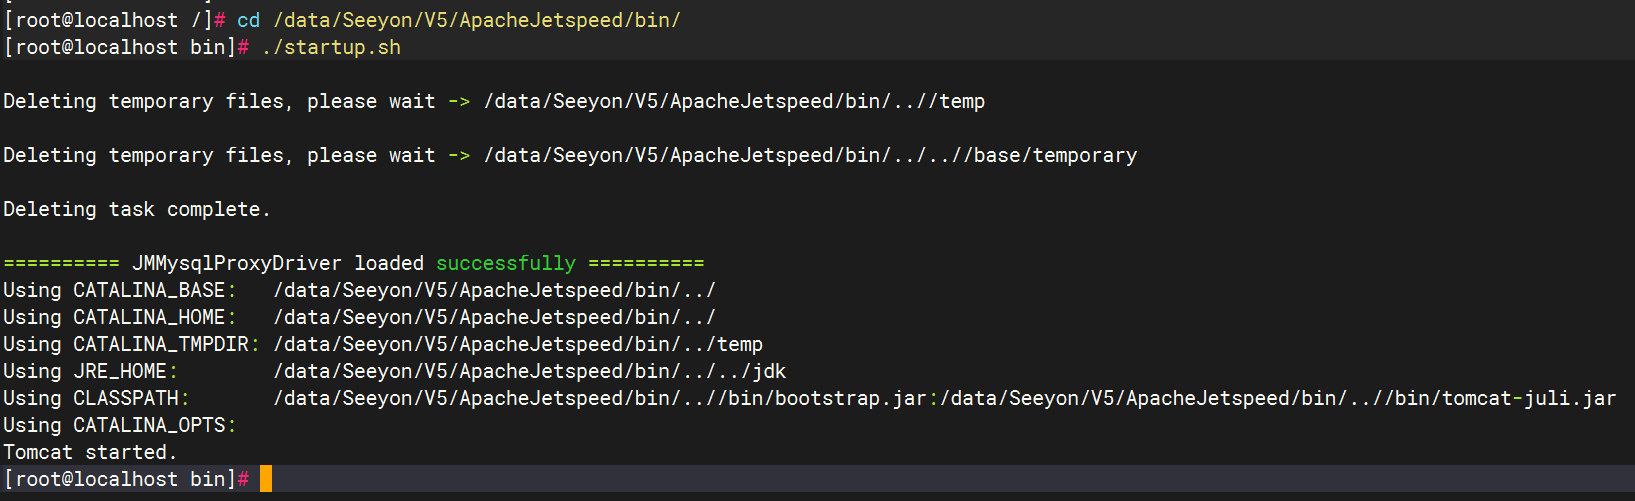Click the 'Tomcat started.' line
1635x501 pixels.
tap(90, 452)
